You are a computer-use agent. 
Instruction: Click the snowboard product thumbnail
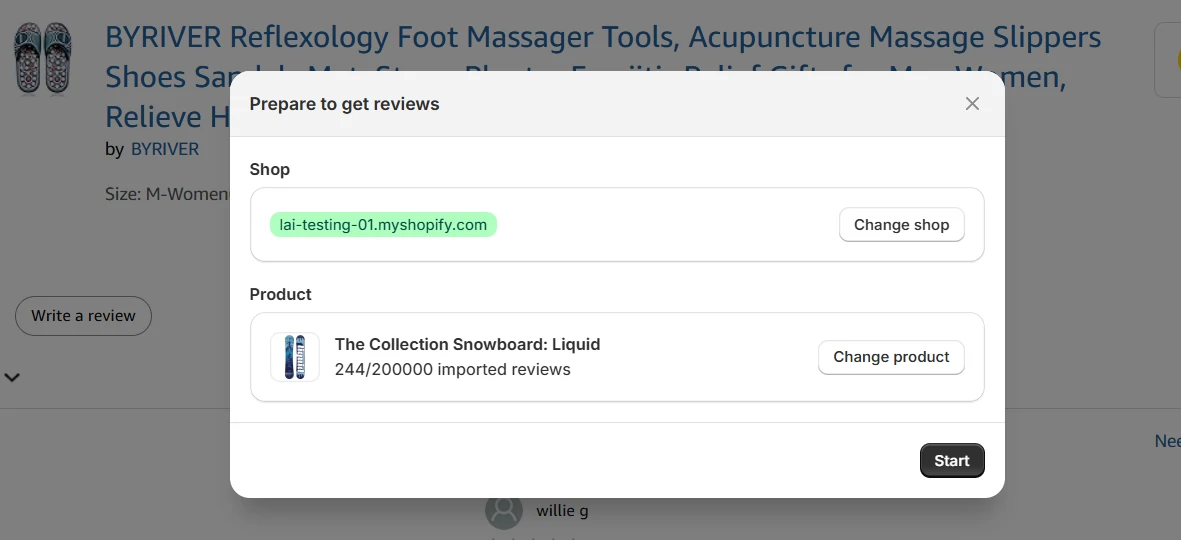(295, 357)
